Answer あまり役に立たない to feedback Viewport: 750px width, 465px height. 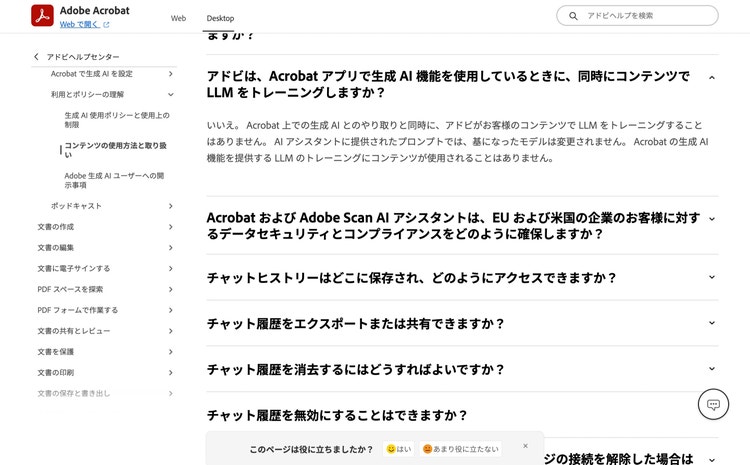pyautogui.click(x=461, y=449)
